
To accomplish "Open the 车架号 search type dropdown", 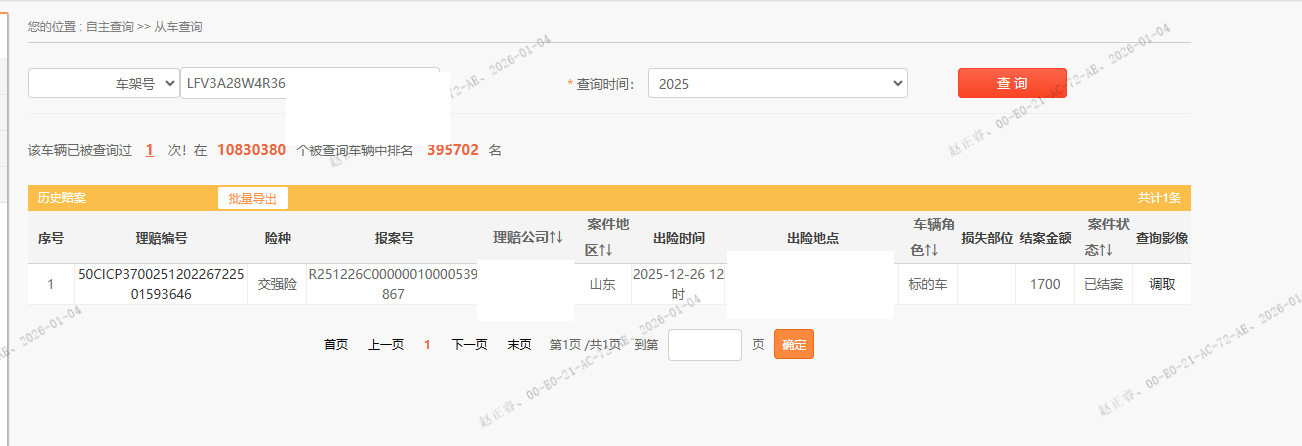I will coord(103,84).
